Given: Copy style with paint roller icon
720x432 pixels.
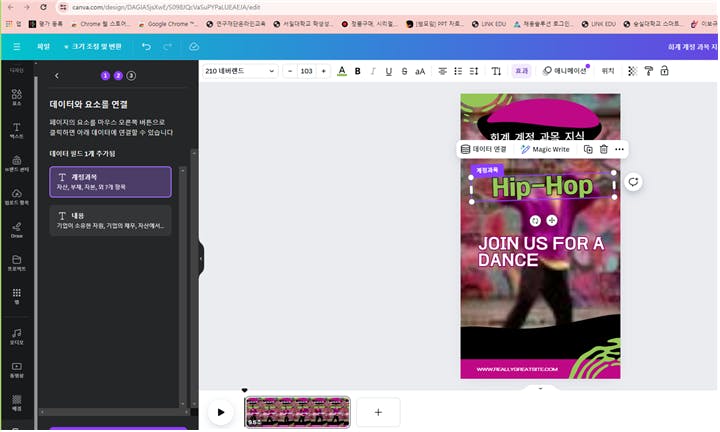Looking at the screenshot, I should 648,71.
